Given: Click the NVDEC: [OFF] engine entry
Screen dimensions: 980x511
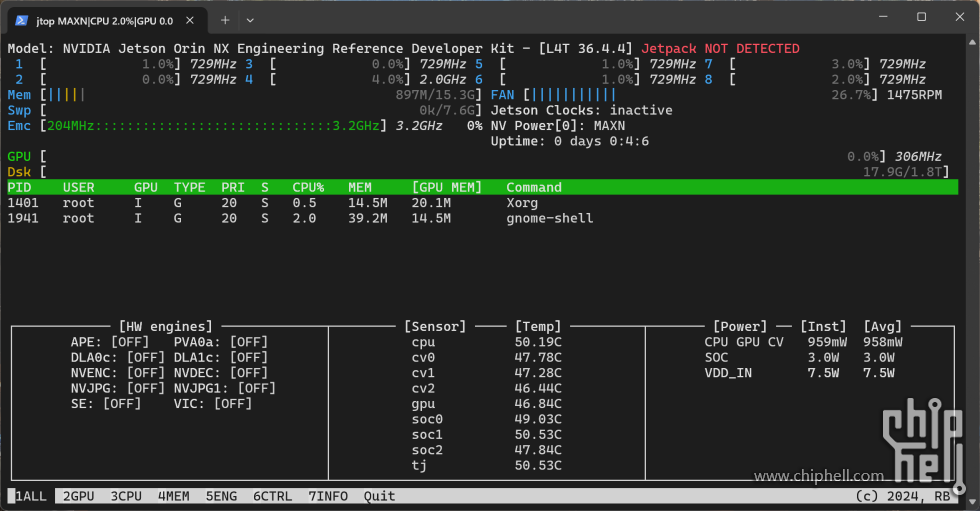Looking at the screenshot, I should tap(221, 373).
